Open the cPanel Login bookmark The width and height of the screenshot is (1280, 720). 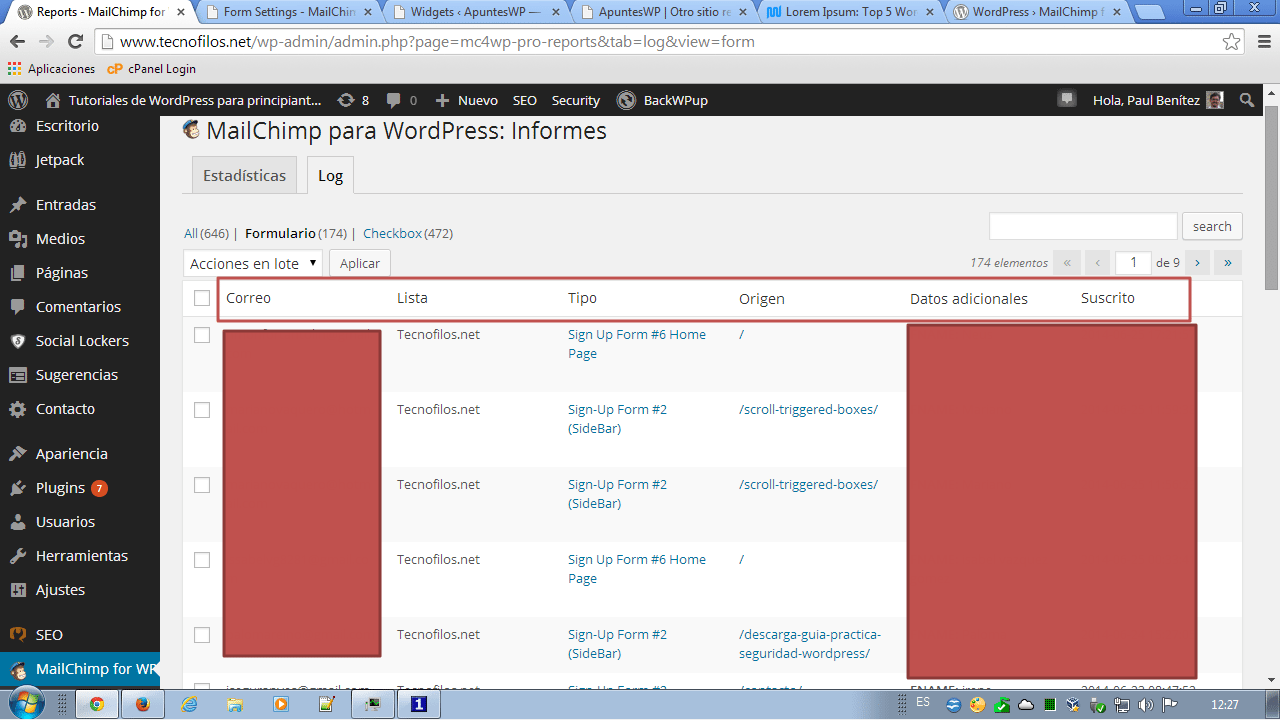pos(151,69)
